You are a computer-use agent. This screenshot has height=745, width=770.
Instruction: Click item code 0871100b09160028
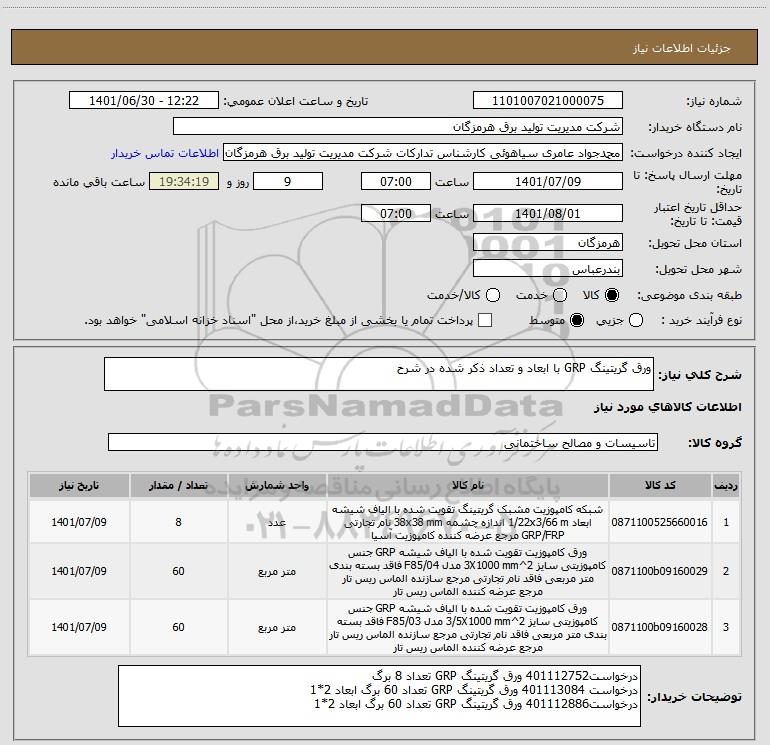point(660,627)
